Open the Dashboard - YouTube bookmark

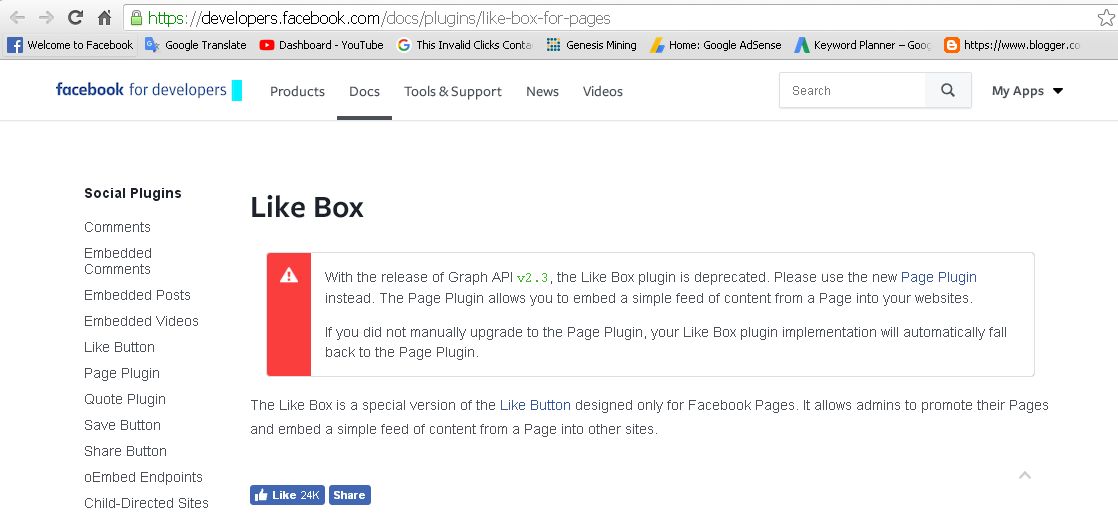click(322, 45)
